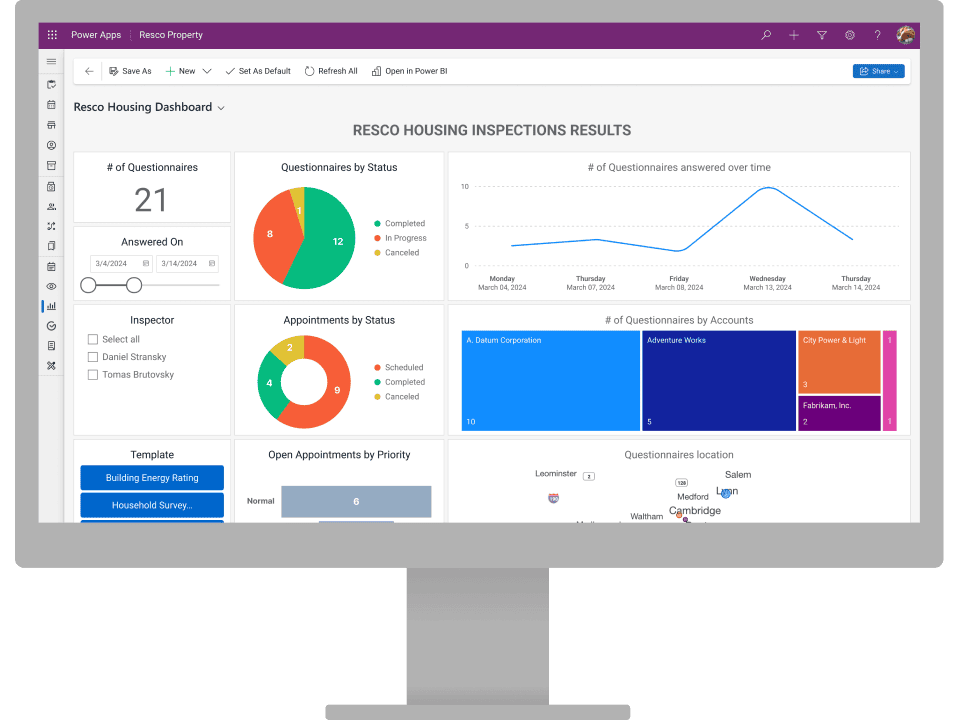Select the A. Datum Corporation treemap tile
The image size is (960, 720).
coord(550,381)
